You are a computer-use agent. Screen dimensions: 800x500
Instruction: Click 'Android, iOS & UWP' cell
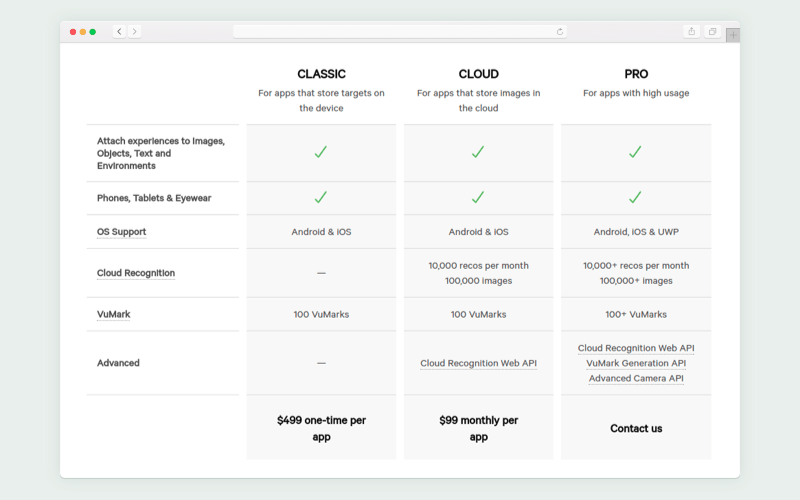coord(636,232)
